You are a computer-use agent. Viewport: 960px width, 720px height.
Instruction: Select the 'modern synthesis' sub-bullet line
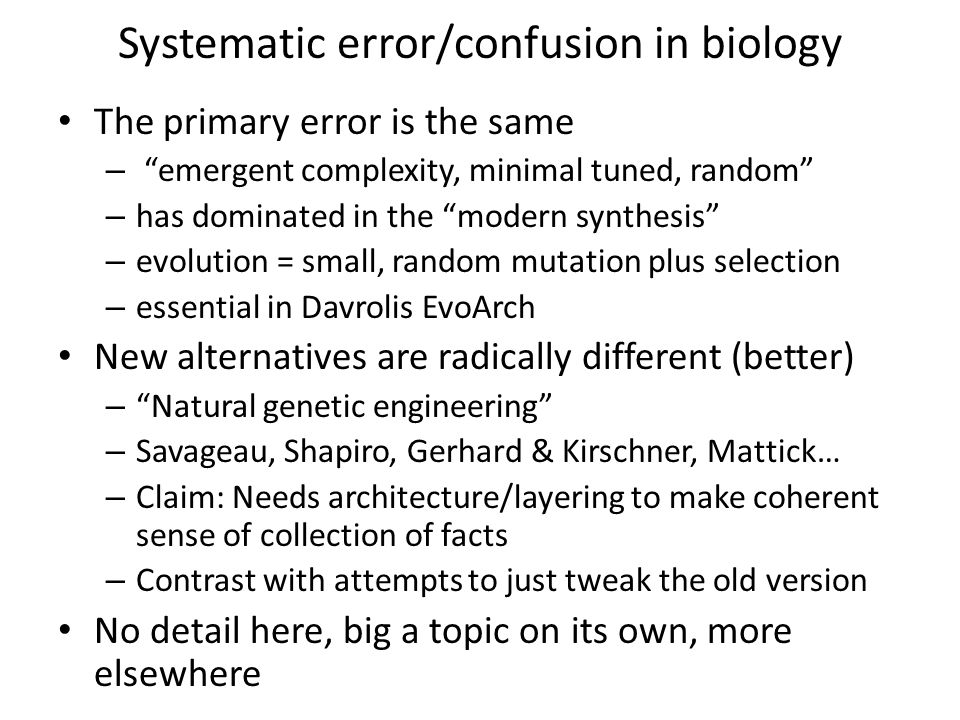pyautogui.click(x=427, y=217)
